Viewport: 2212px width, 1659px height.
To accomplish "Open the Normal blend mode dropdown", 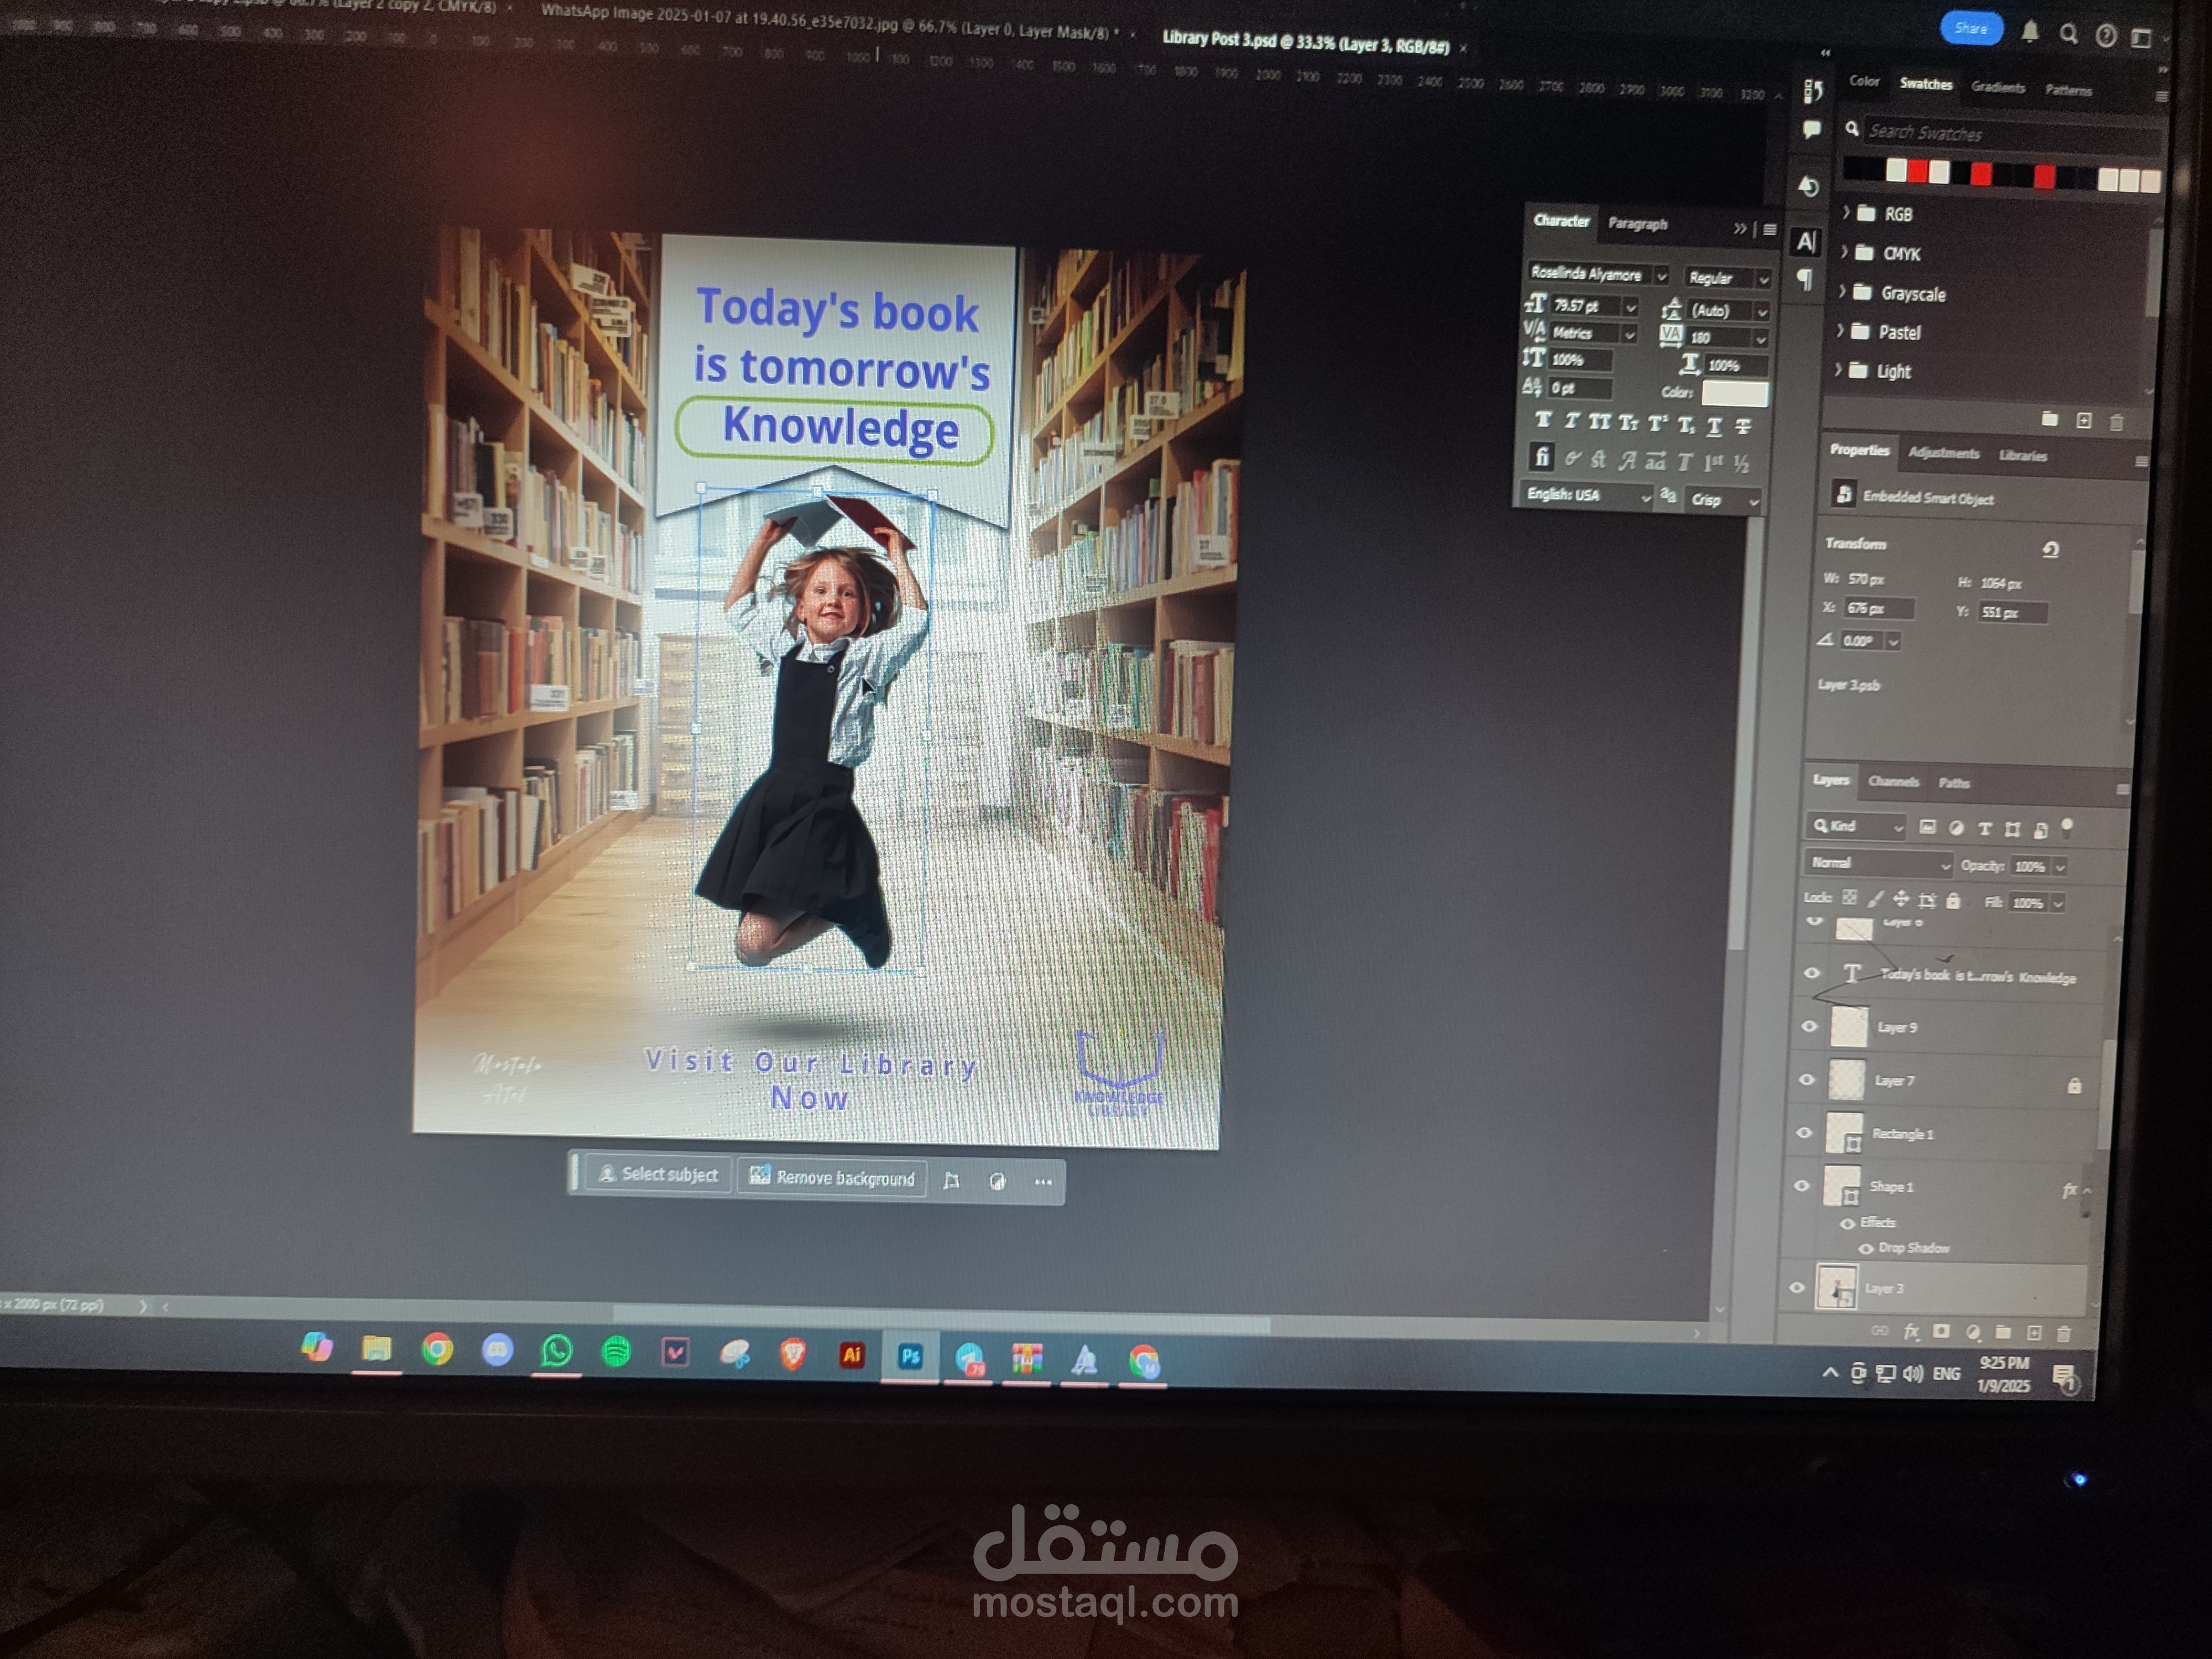I will [1878, 863].
